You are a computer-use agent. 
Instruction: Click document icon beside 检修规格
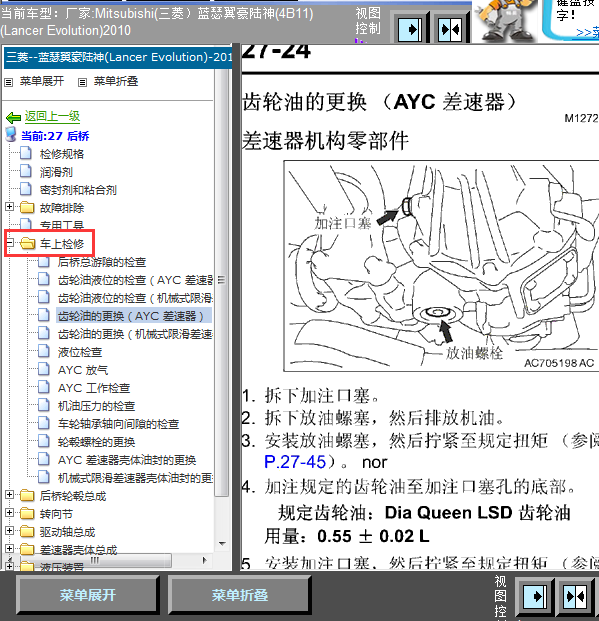tap(26, 153)
